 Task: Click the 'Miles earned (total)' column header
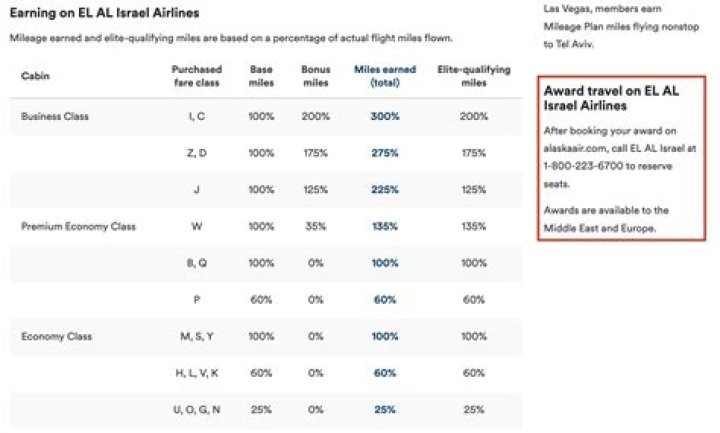[385, 76]
